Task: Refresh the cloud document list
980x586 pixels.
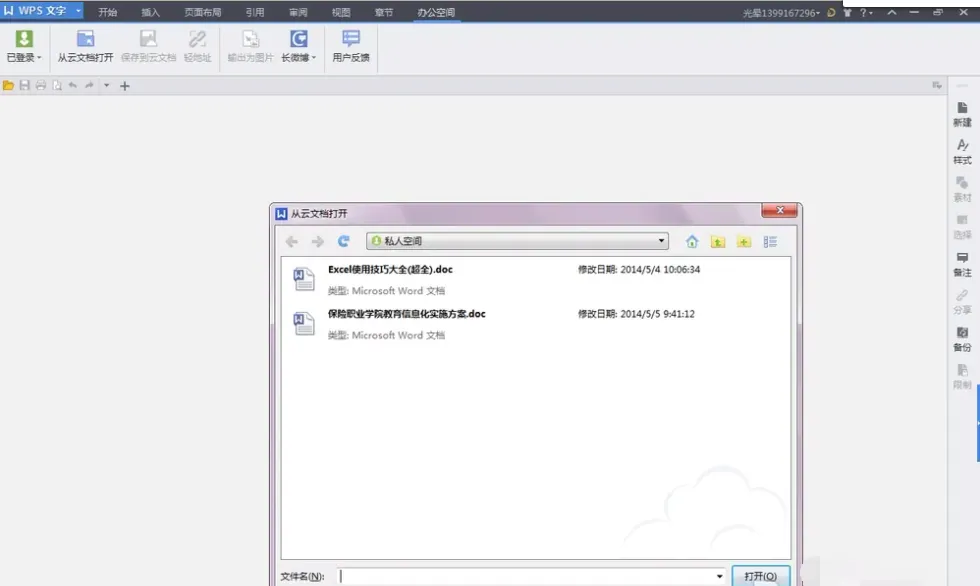Action: coord(343,241)
